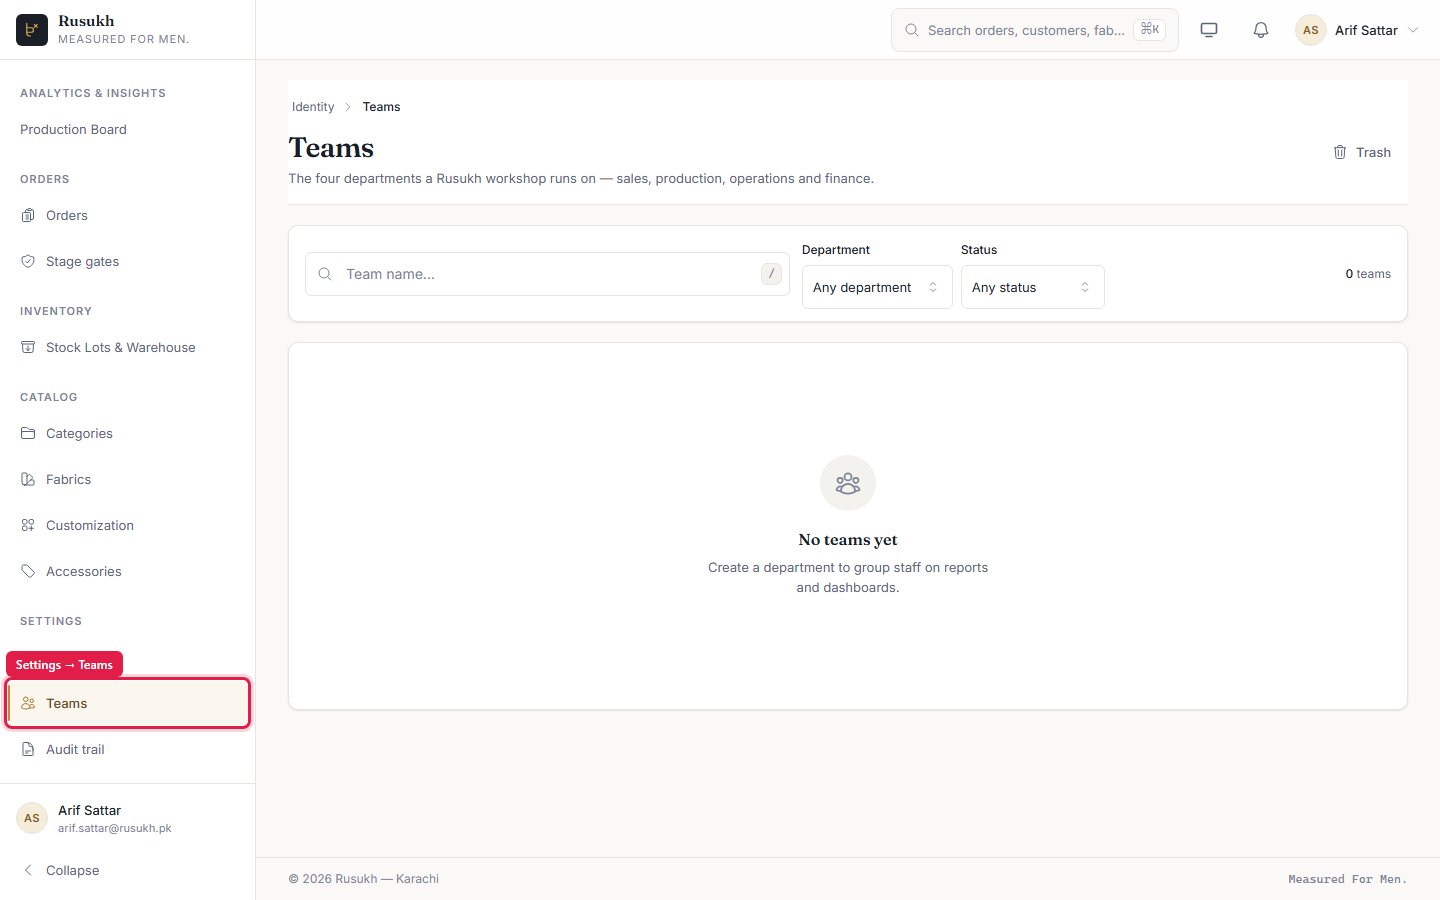Open Trash via the bin icon
The width and height of the screenshot is (1440, 900).
pos(1340,152)
